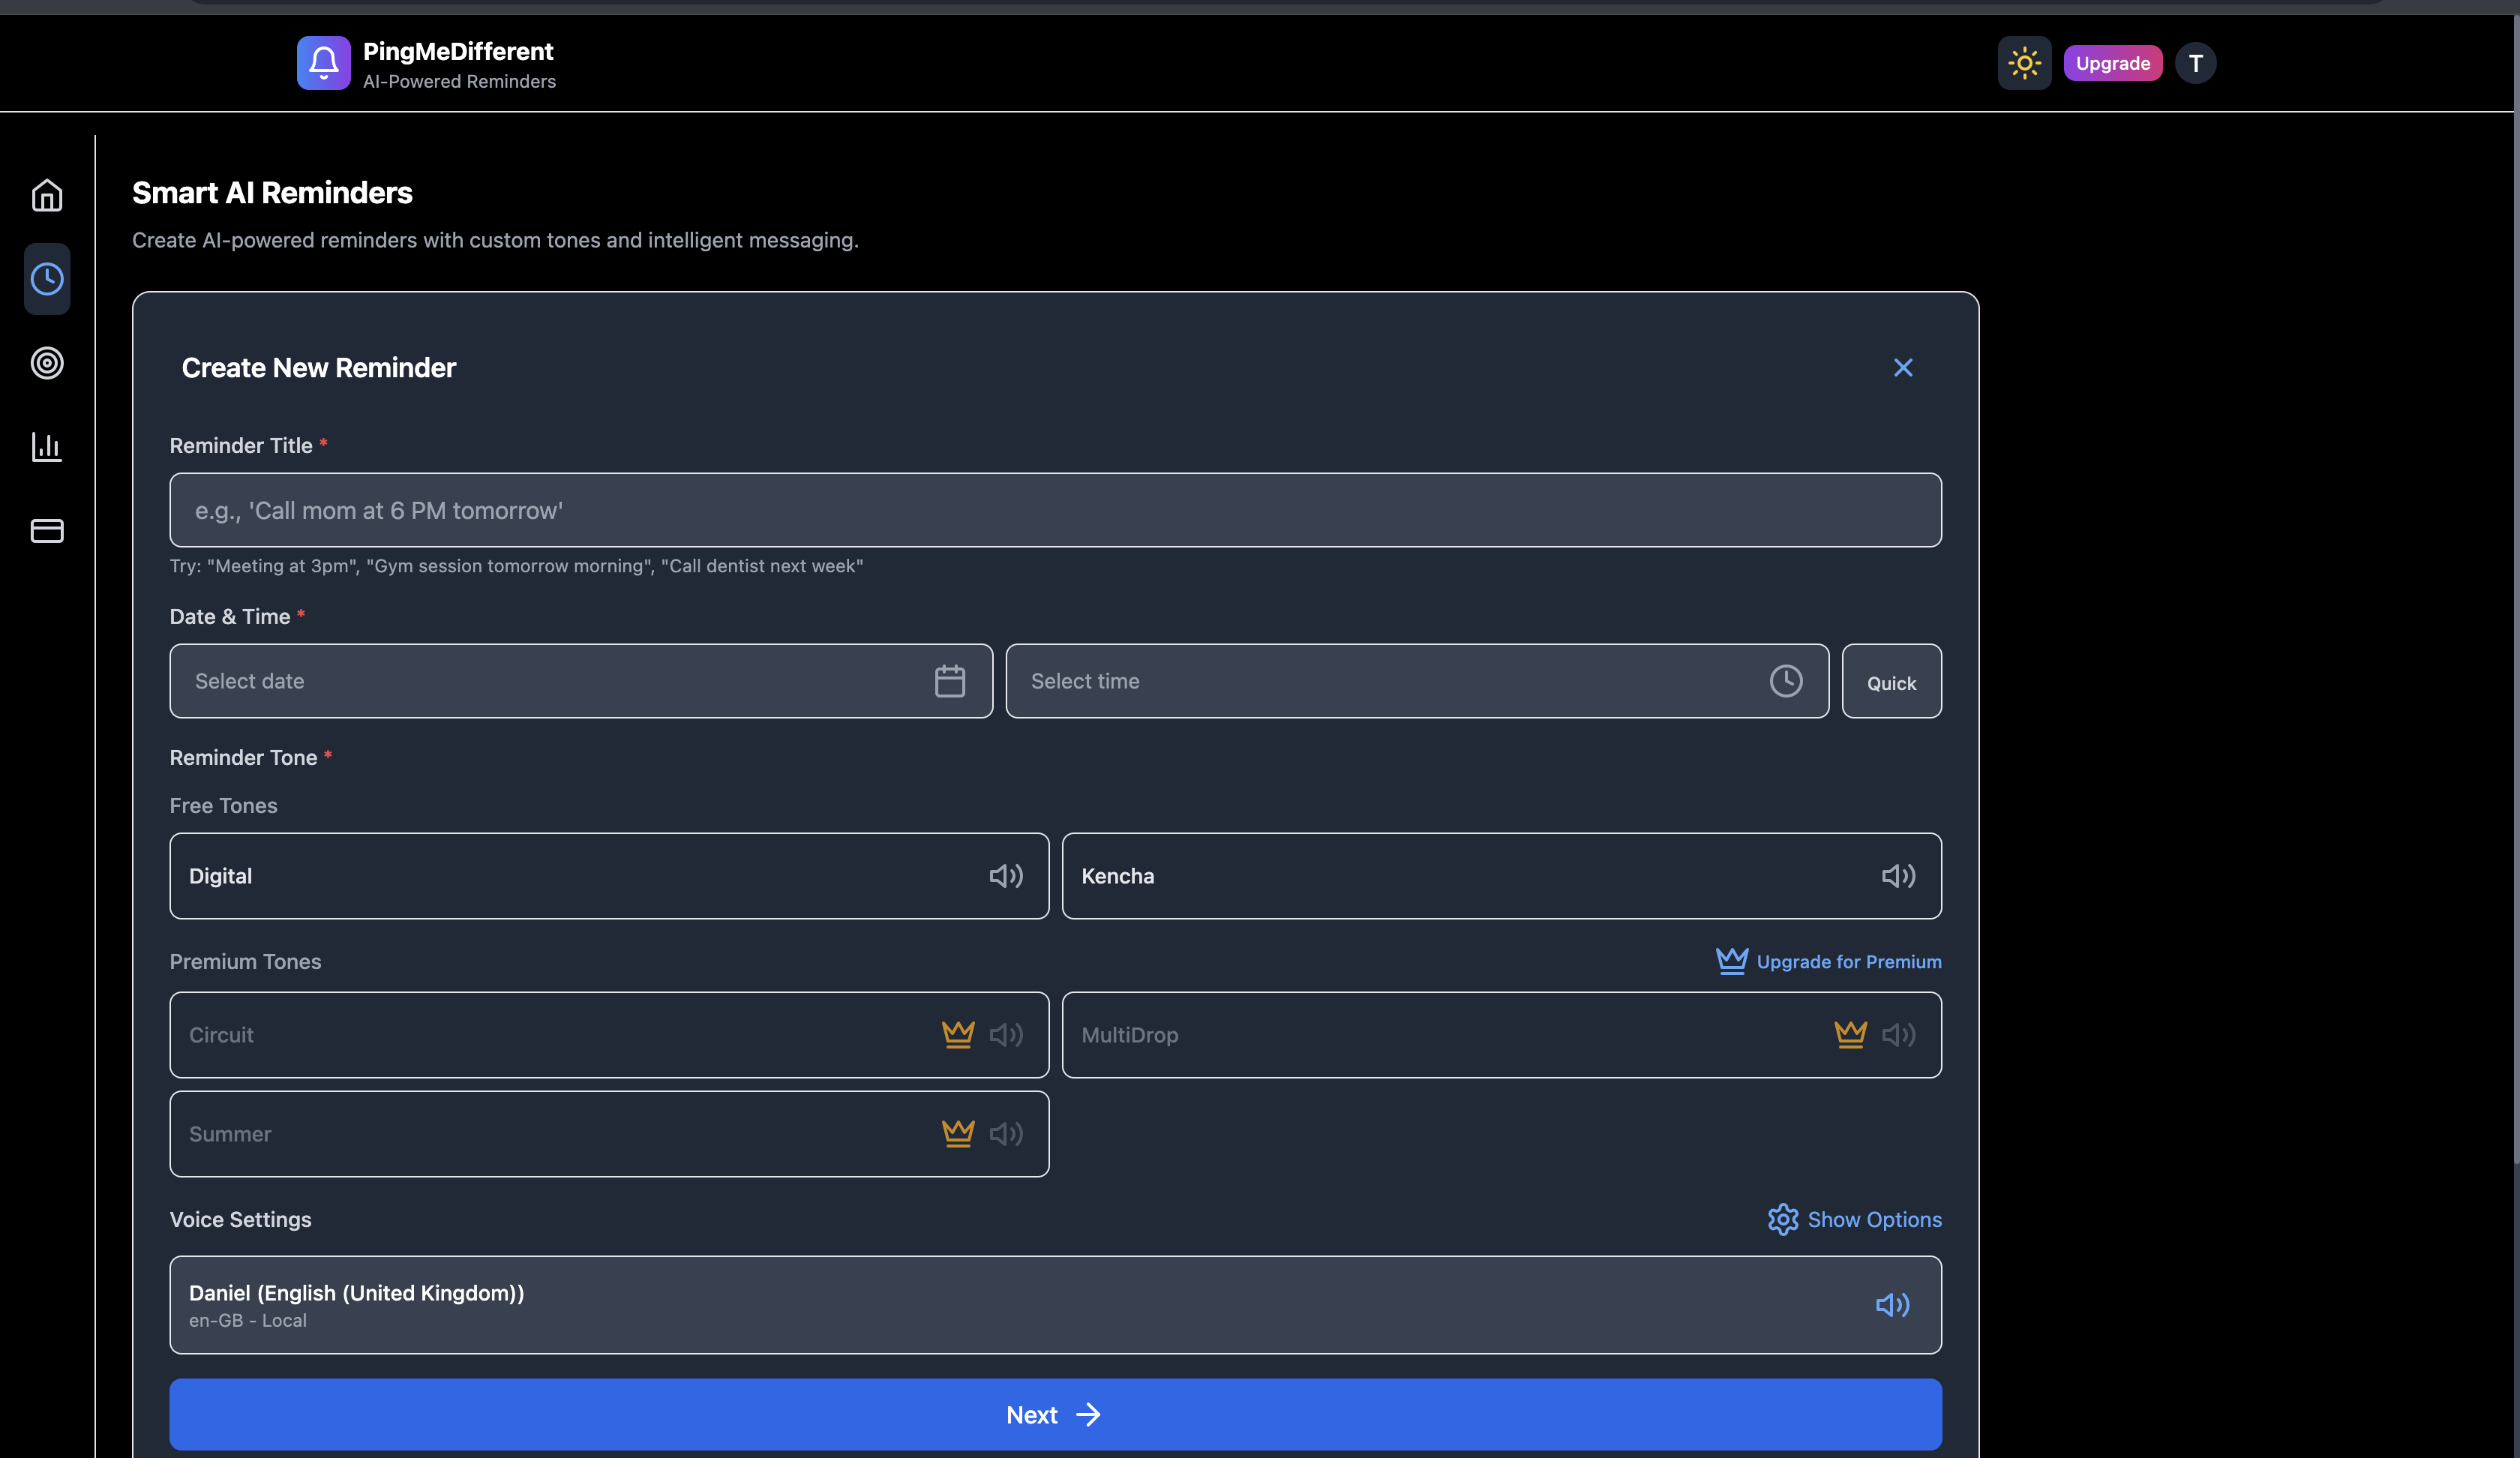Expand Voice Settings with Show Options

pyautogui.click(x=1854, y=1219)
